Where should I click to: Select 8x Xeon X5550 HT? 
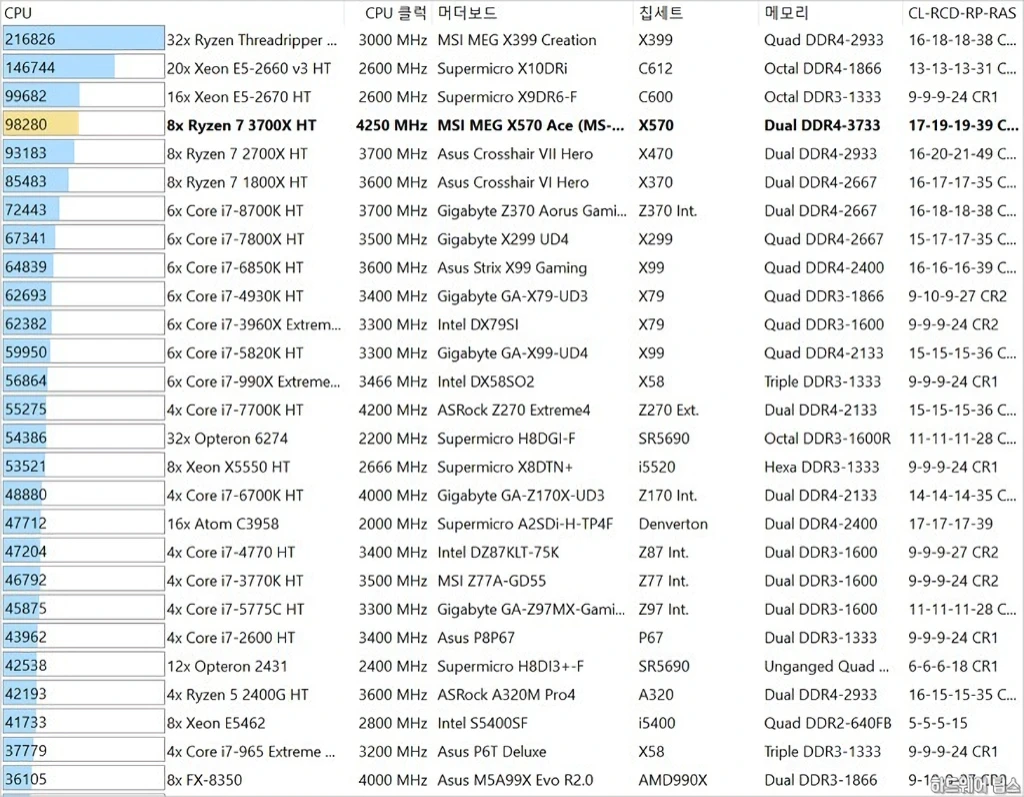click(x=229, y=467)
